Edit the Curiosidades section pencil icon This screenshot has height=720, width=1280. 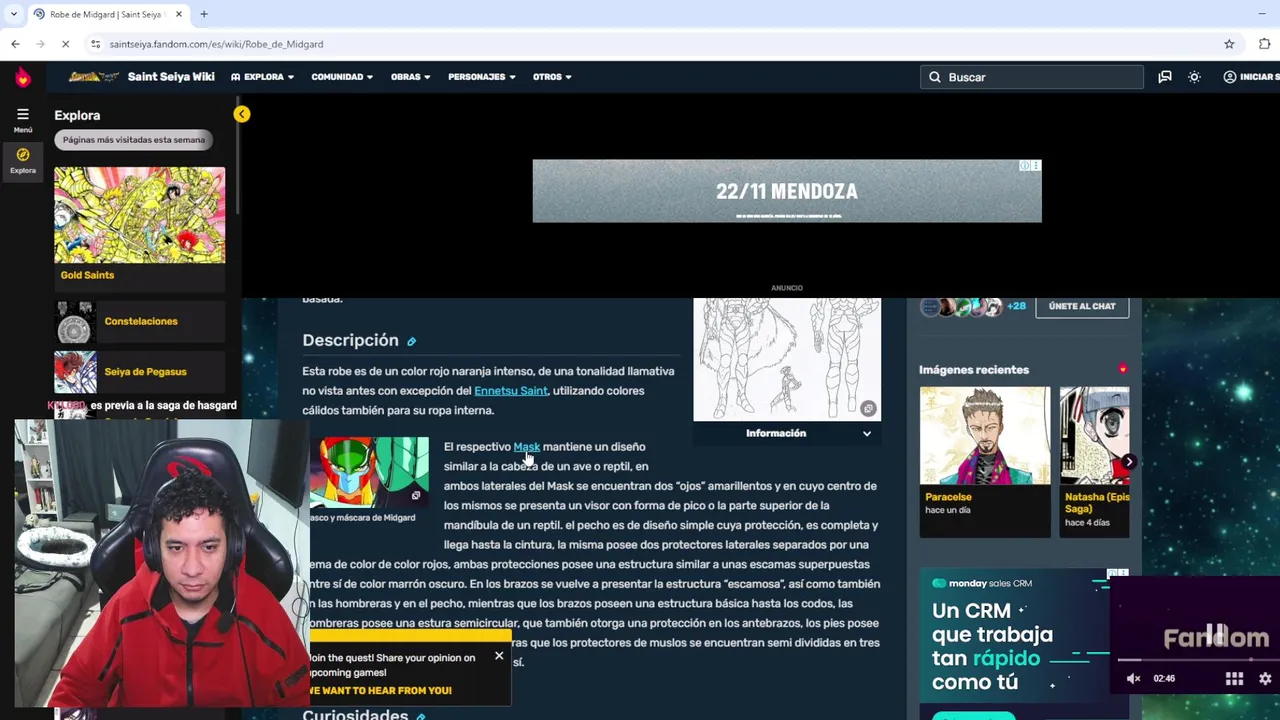(x=421, y=716)
